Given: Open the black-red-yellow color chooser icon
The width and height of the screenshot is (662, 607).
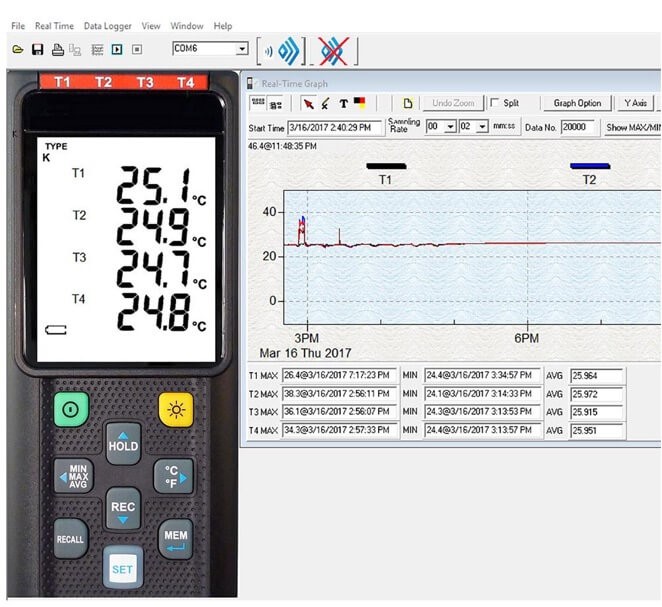Looking at the screenshot, I should pos(359,103).
